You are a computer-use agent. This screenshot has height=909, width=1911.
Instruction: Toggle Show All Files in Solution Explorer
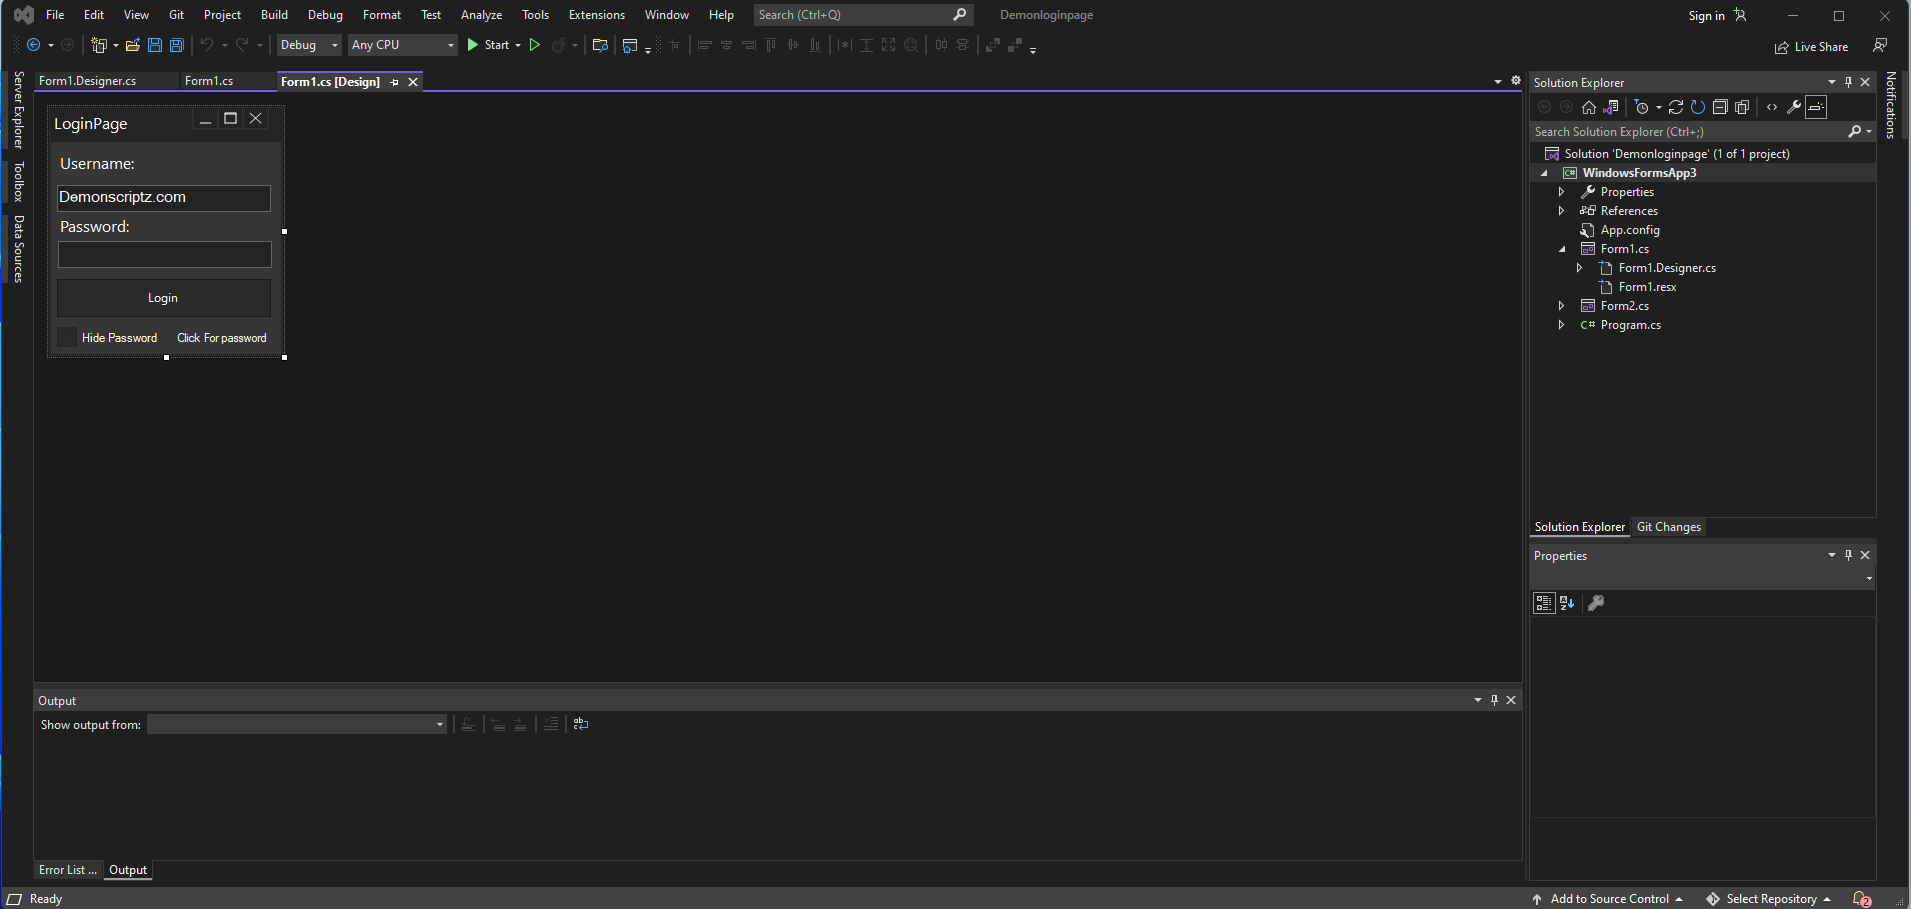point(1742,107)
